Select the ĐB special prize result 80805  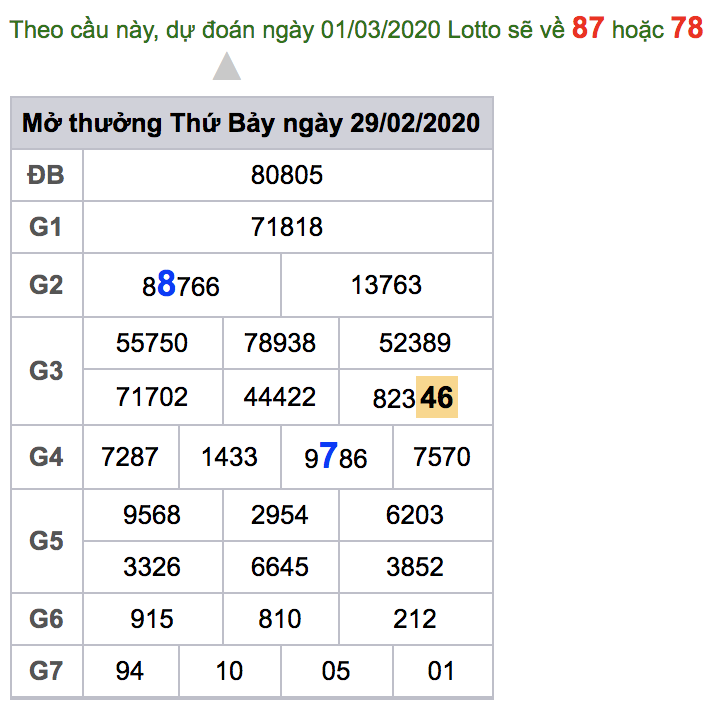(x=287, y=175)
